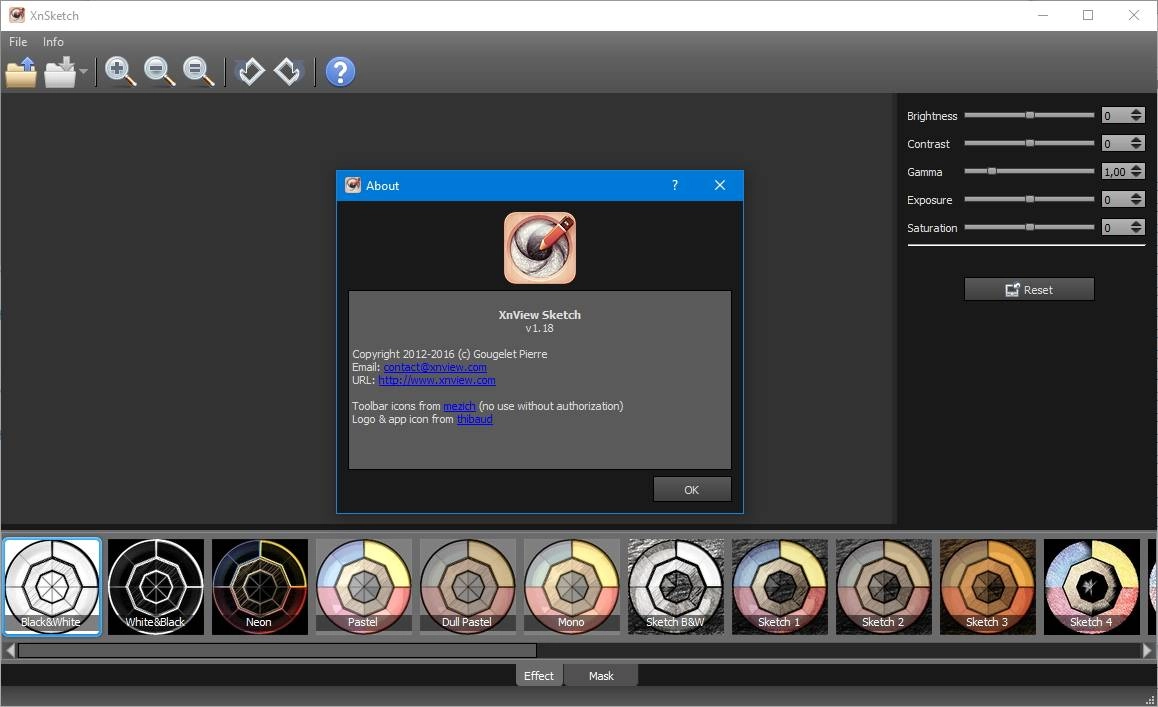This screenshot has width=1158, height=707.
Task: Switch to the Effect tab
Action: [539, 675]
